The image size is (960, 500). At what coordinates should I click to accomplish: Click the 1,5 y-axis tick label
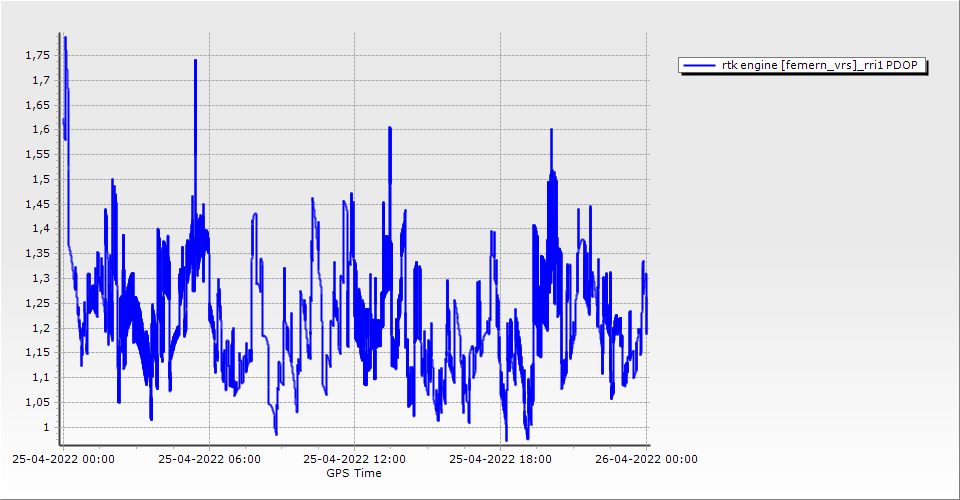[40, 179]
